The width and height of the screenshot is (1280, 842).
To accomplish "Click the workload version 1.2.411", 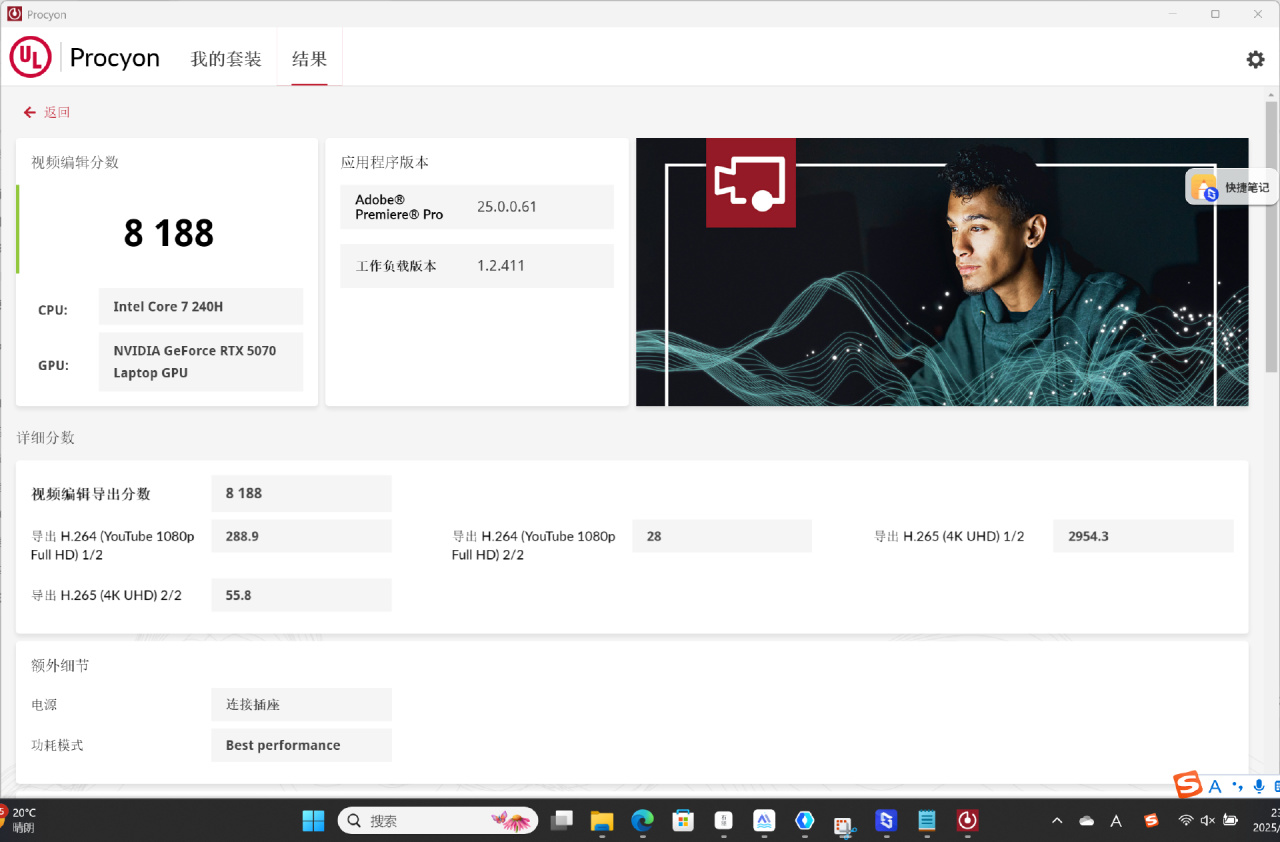I will click(x=501, y=266).
